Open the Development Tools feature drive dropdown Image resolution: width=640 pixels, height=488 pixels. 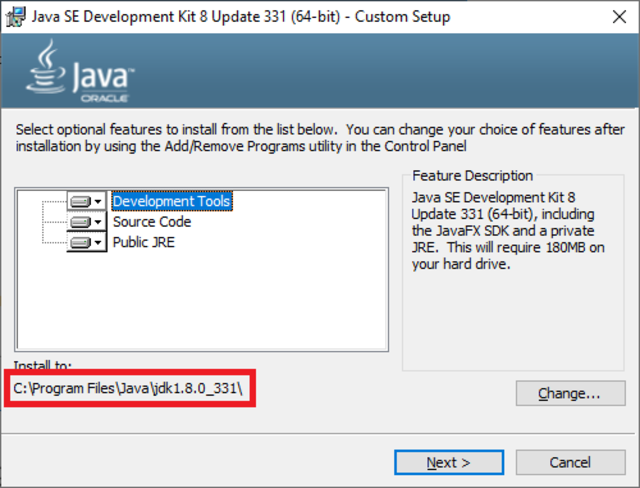click(86, 201)
